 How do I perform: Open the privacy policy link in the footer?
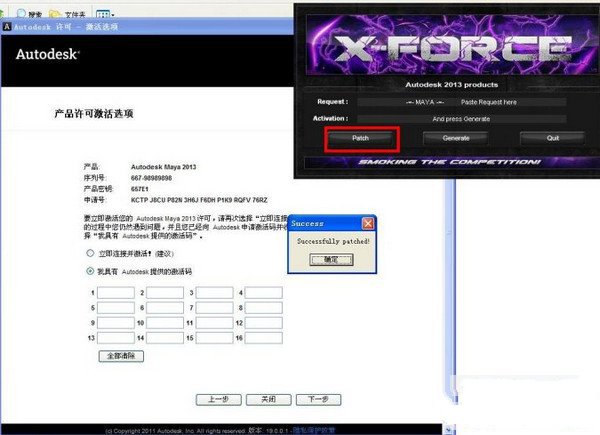pos(314,430)
